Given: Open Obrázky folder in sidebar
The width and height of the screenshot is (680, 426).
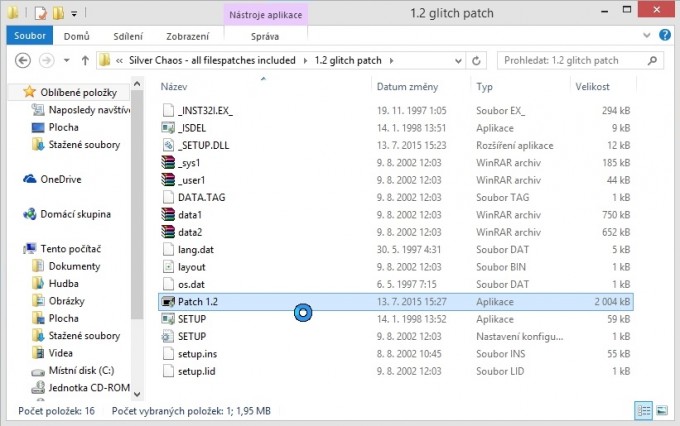Looking at the screenshot, I should coord(66,301).
